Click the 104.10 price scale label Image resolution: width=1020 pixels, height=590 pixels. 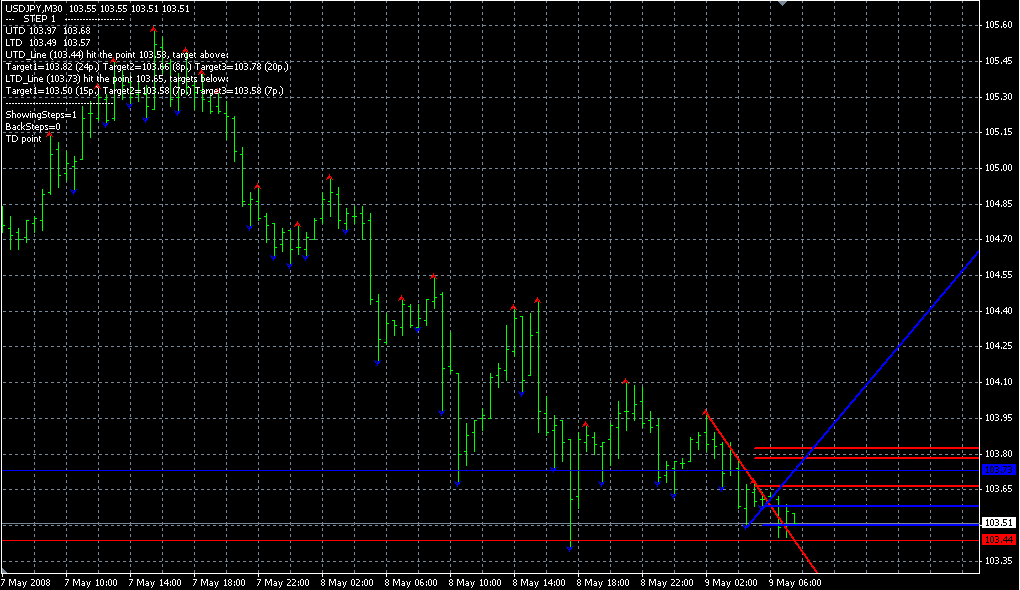click(x=999, y=381)
